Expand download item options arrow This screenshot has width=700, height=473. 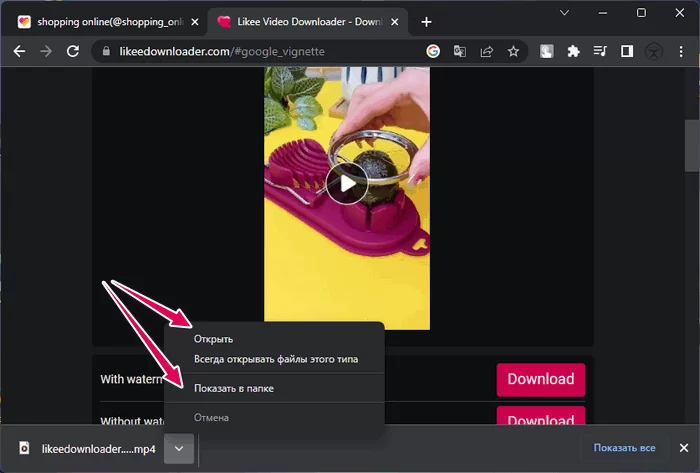pyautogui.click(x=176, y=449)
